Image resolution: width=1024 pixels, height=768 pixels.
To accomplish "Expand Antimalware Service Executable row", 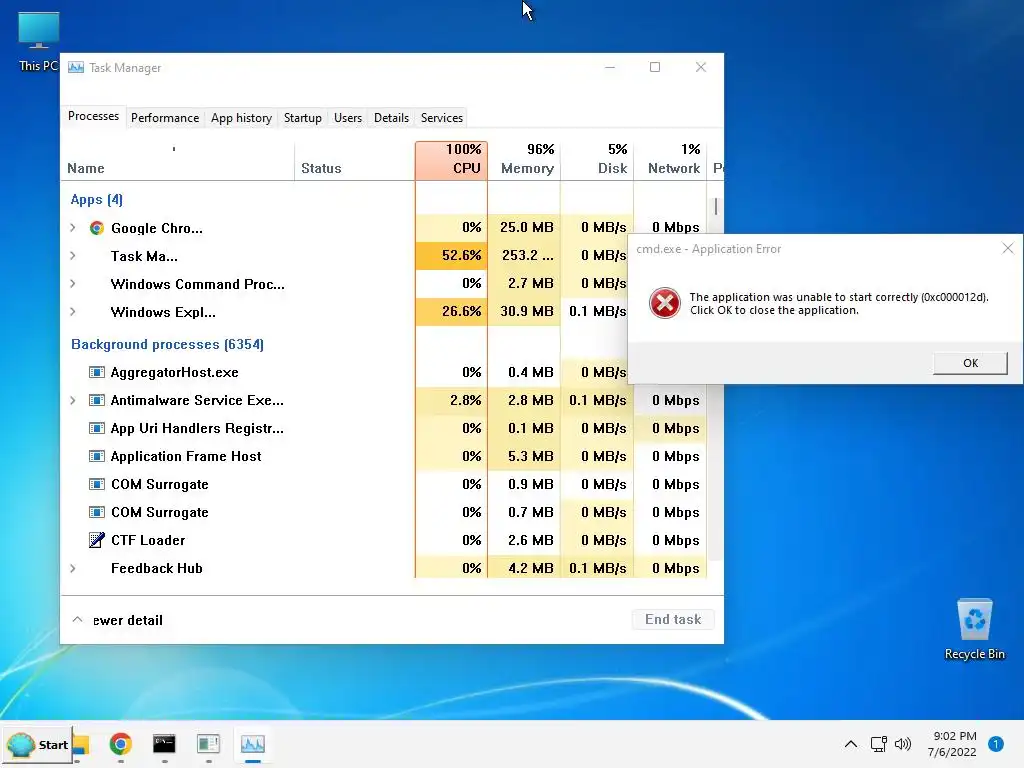I will click(73, 400).
